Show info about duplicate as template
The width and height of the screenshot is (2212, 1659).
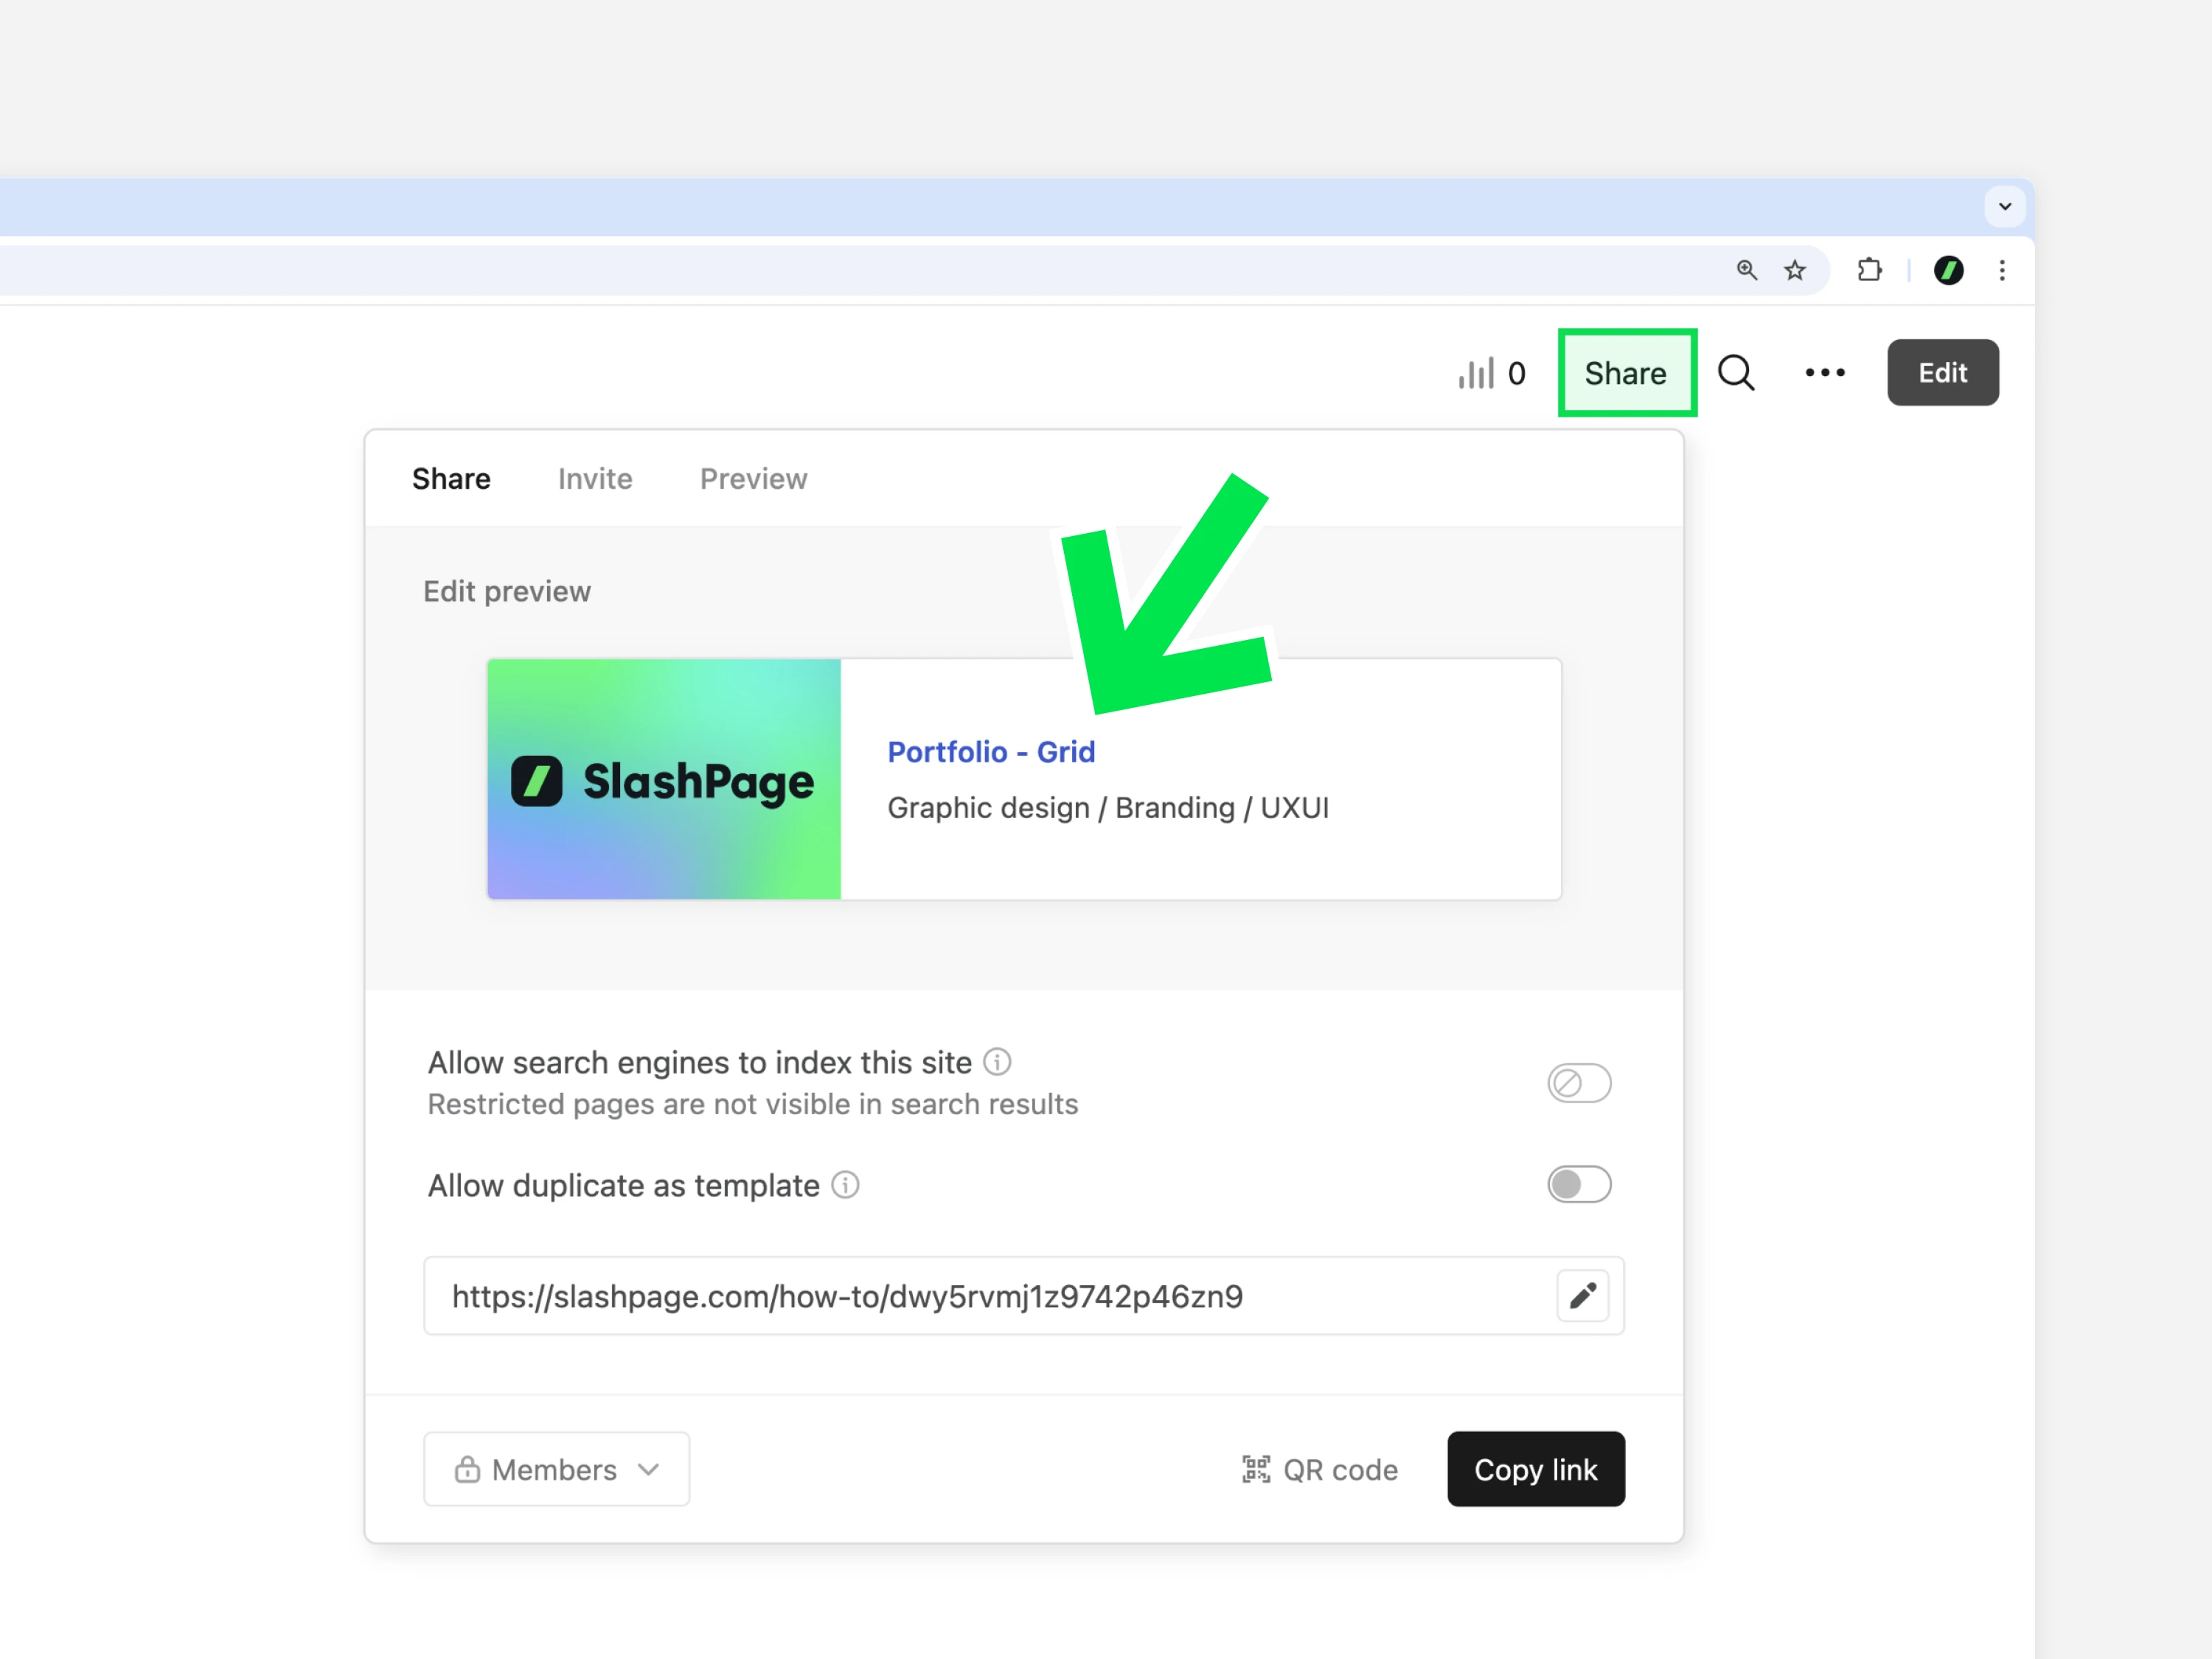pos(845,1185)
